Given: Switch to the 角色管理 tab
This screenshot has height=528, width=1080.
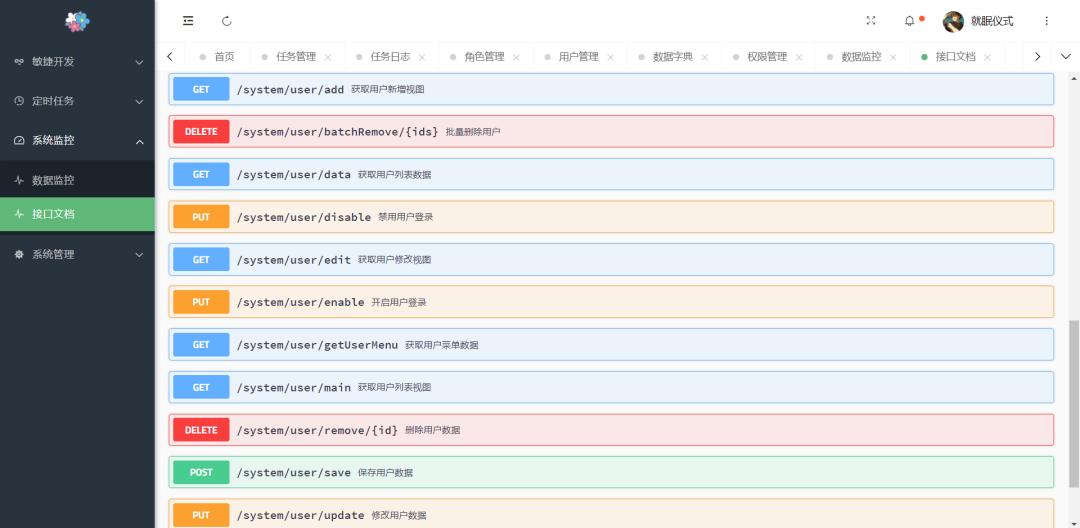Looking at the screenshot, I should point(484,57).
